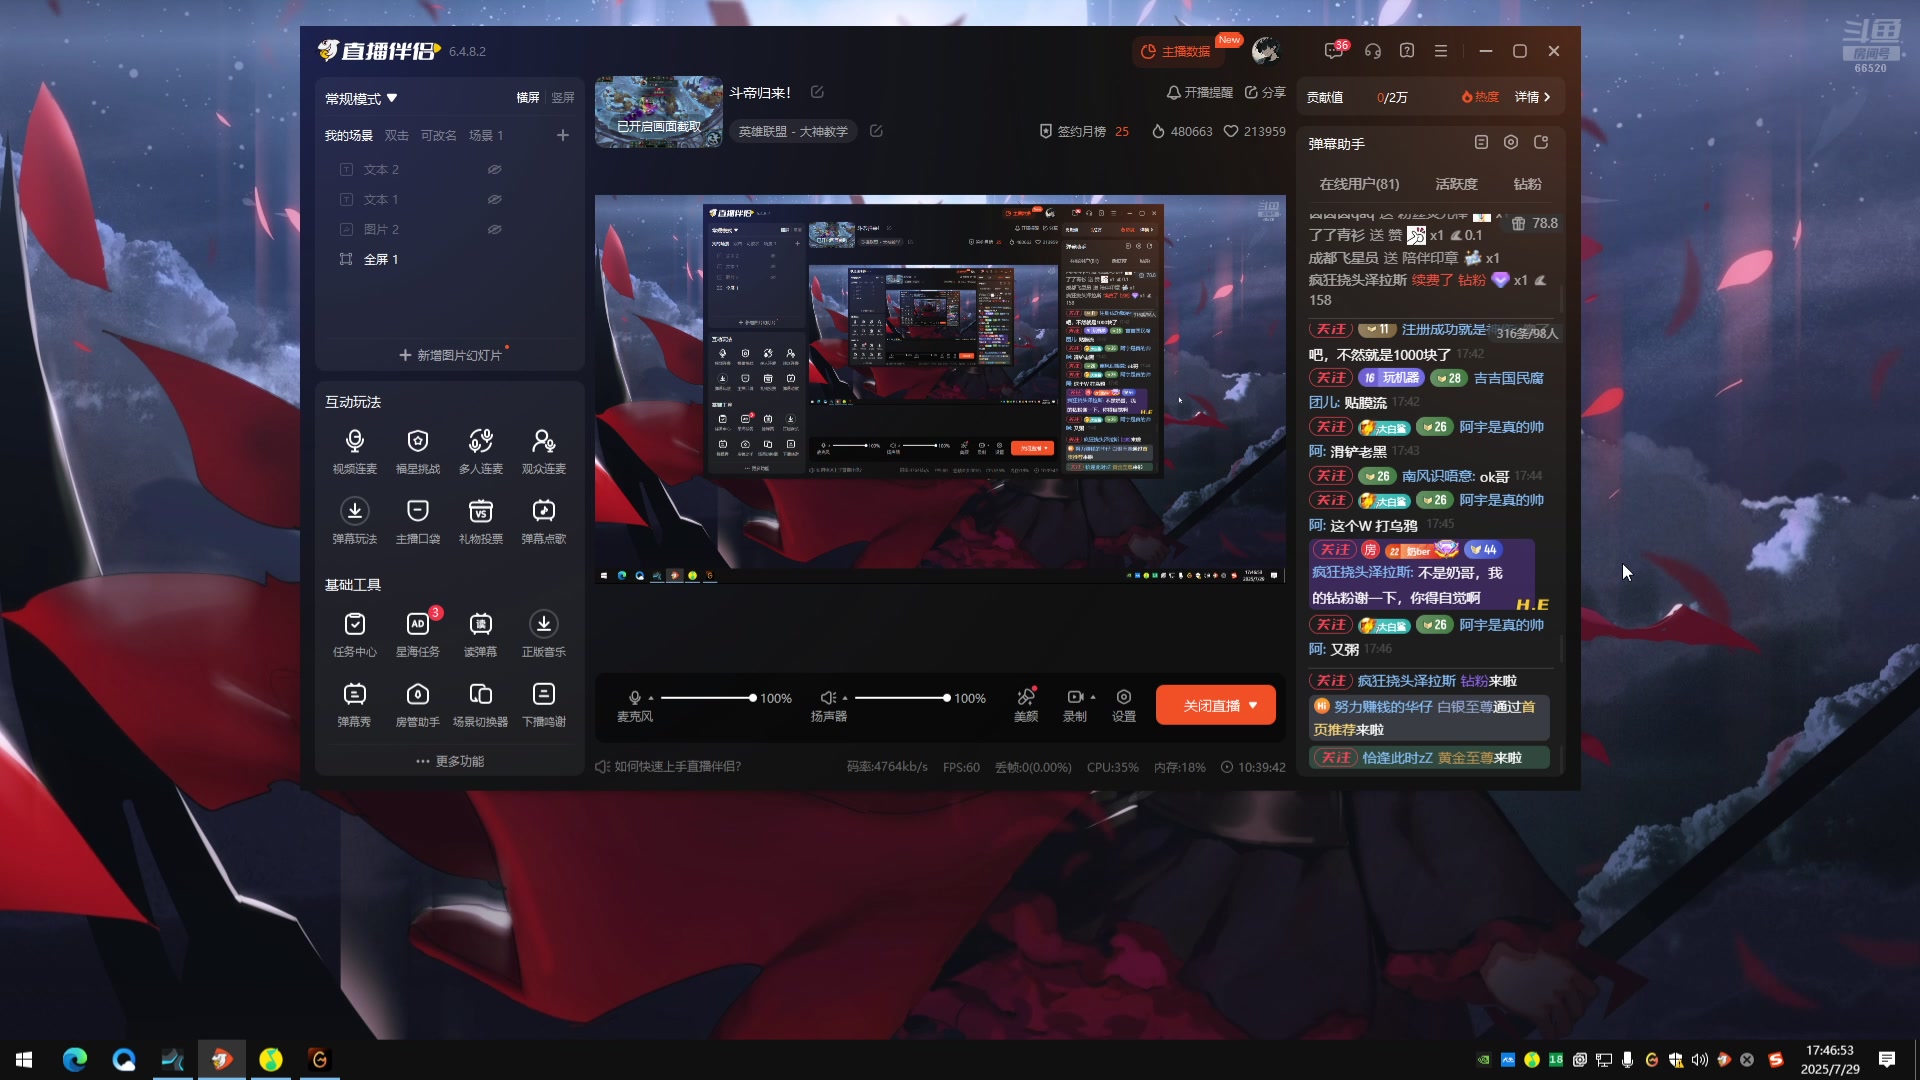The image size is (1920, 1080).
Task: Open 详情 details chevron
Action: coord(1533,97)
